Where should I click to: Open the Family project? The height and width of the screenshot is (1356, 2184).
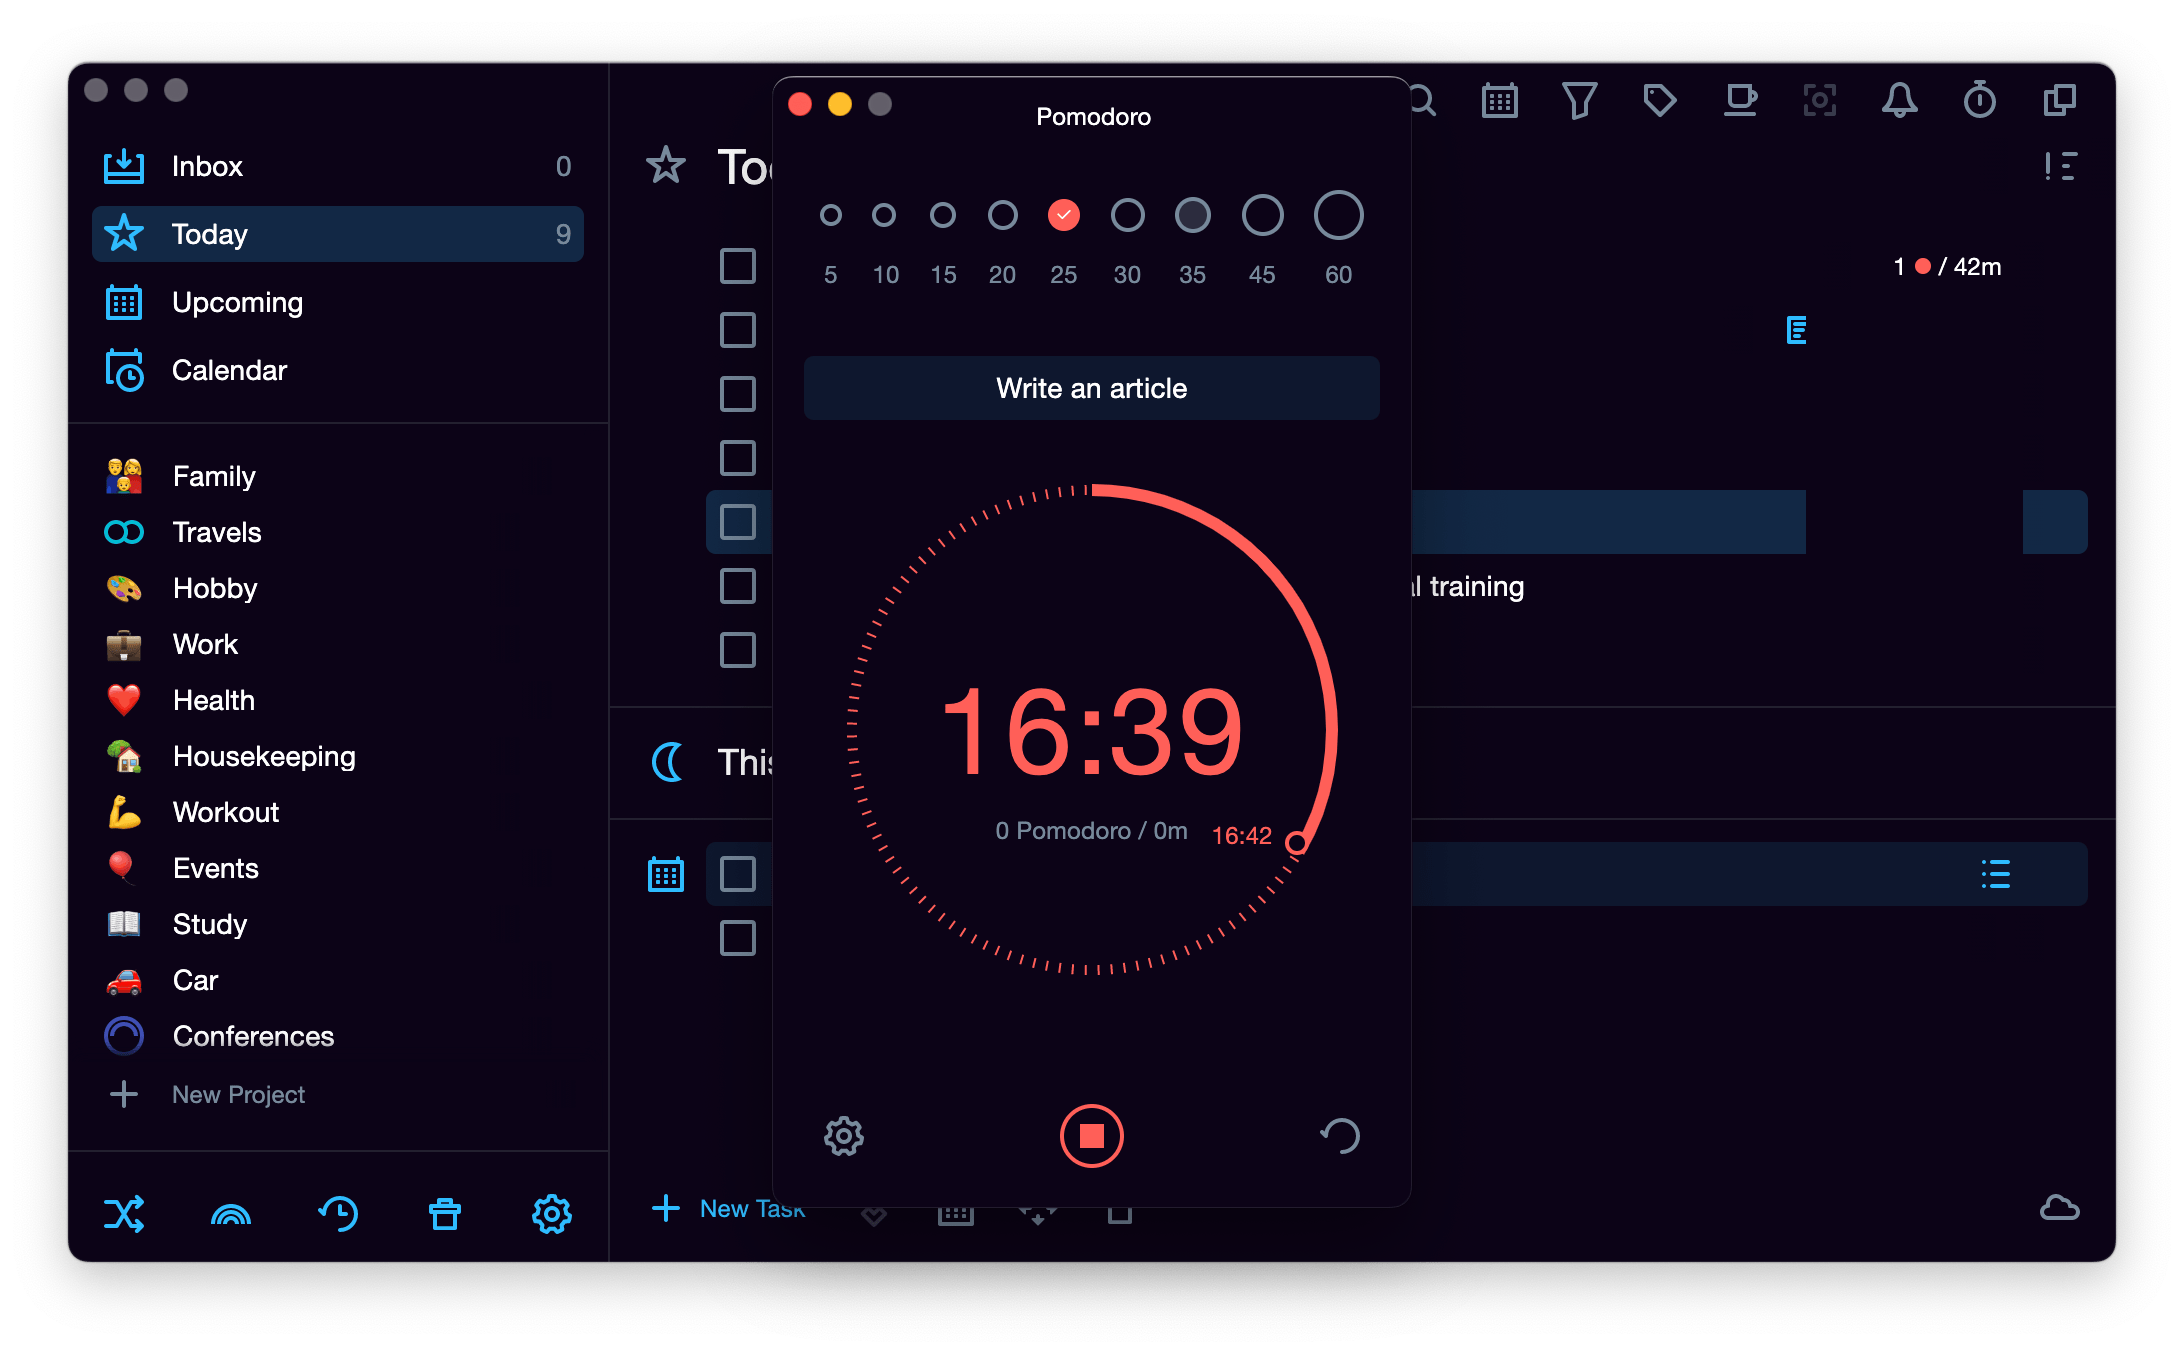tap(338, 476)
